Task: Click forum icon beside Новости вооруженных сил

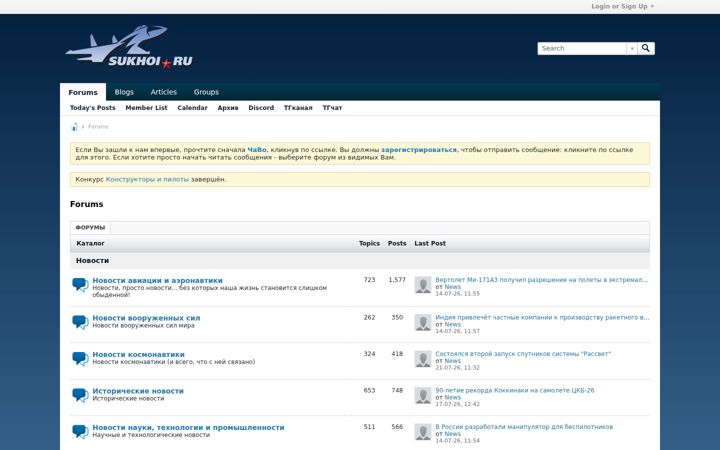Action: point(80,322)
